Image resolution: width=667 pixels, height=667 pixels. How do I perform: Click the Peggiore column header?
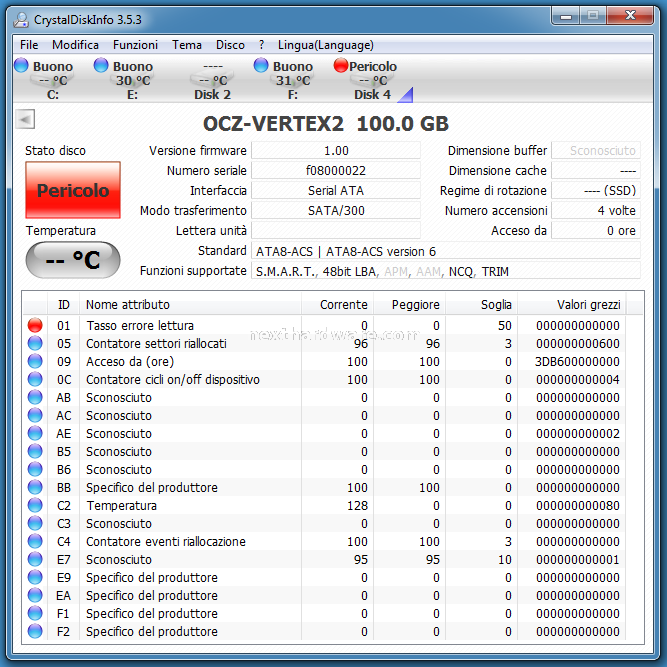click(x=410, y=305)
